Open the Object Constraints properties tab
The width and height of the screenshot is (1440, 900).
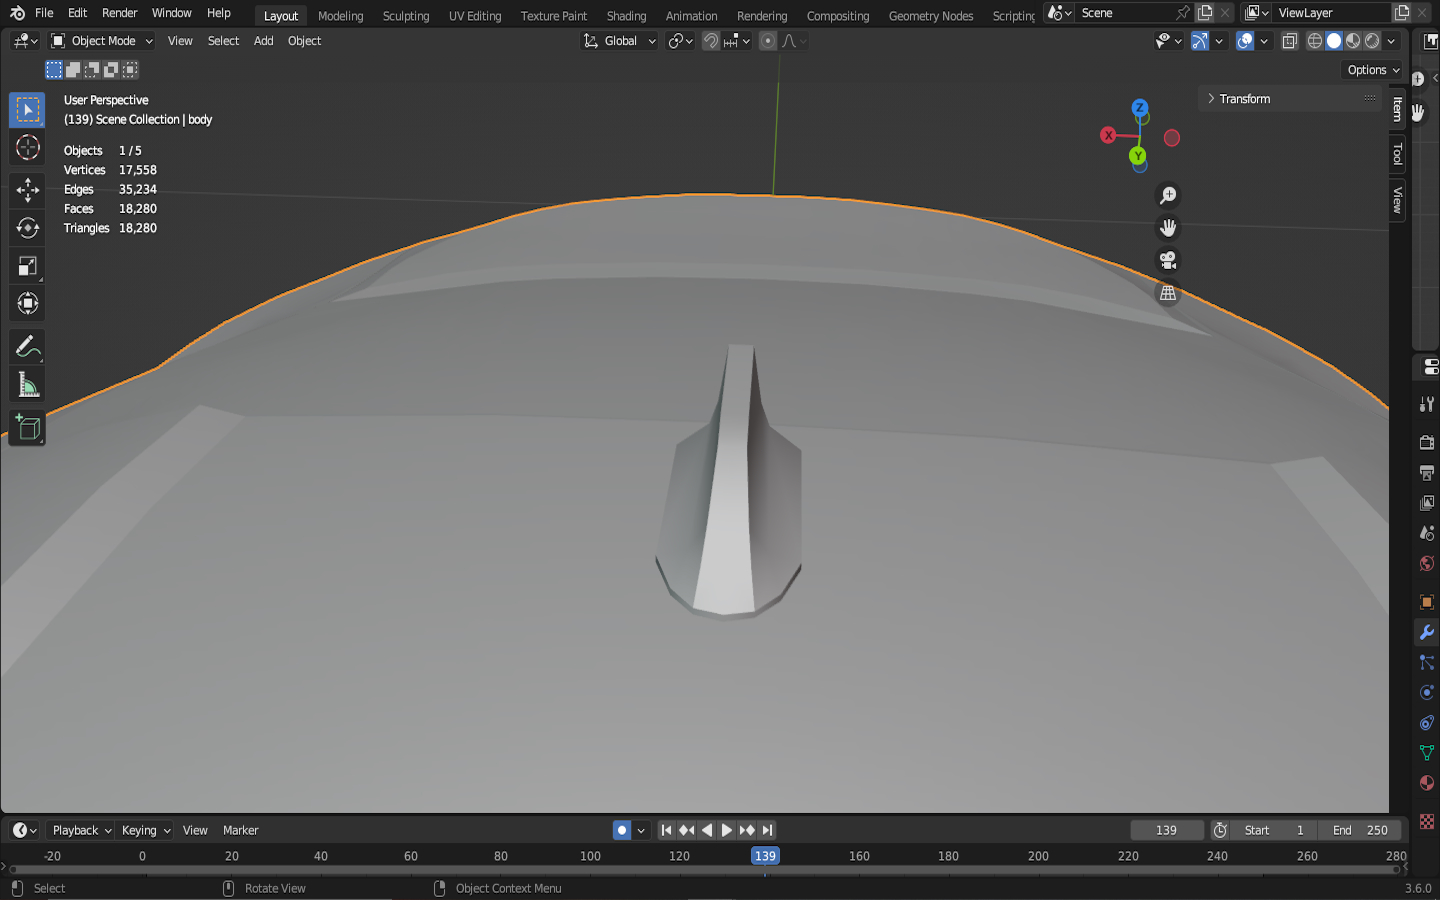pos(1427,722)
